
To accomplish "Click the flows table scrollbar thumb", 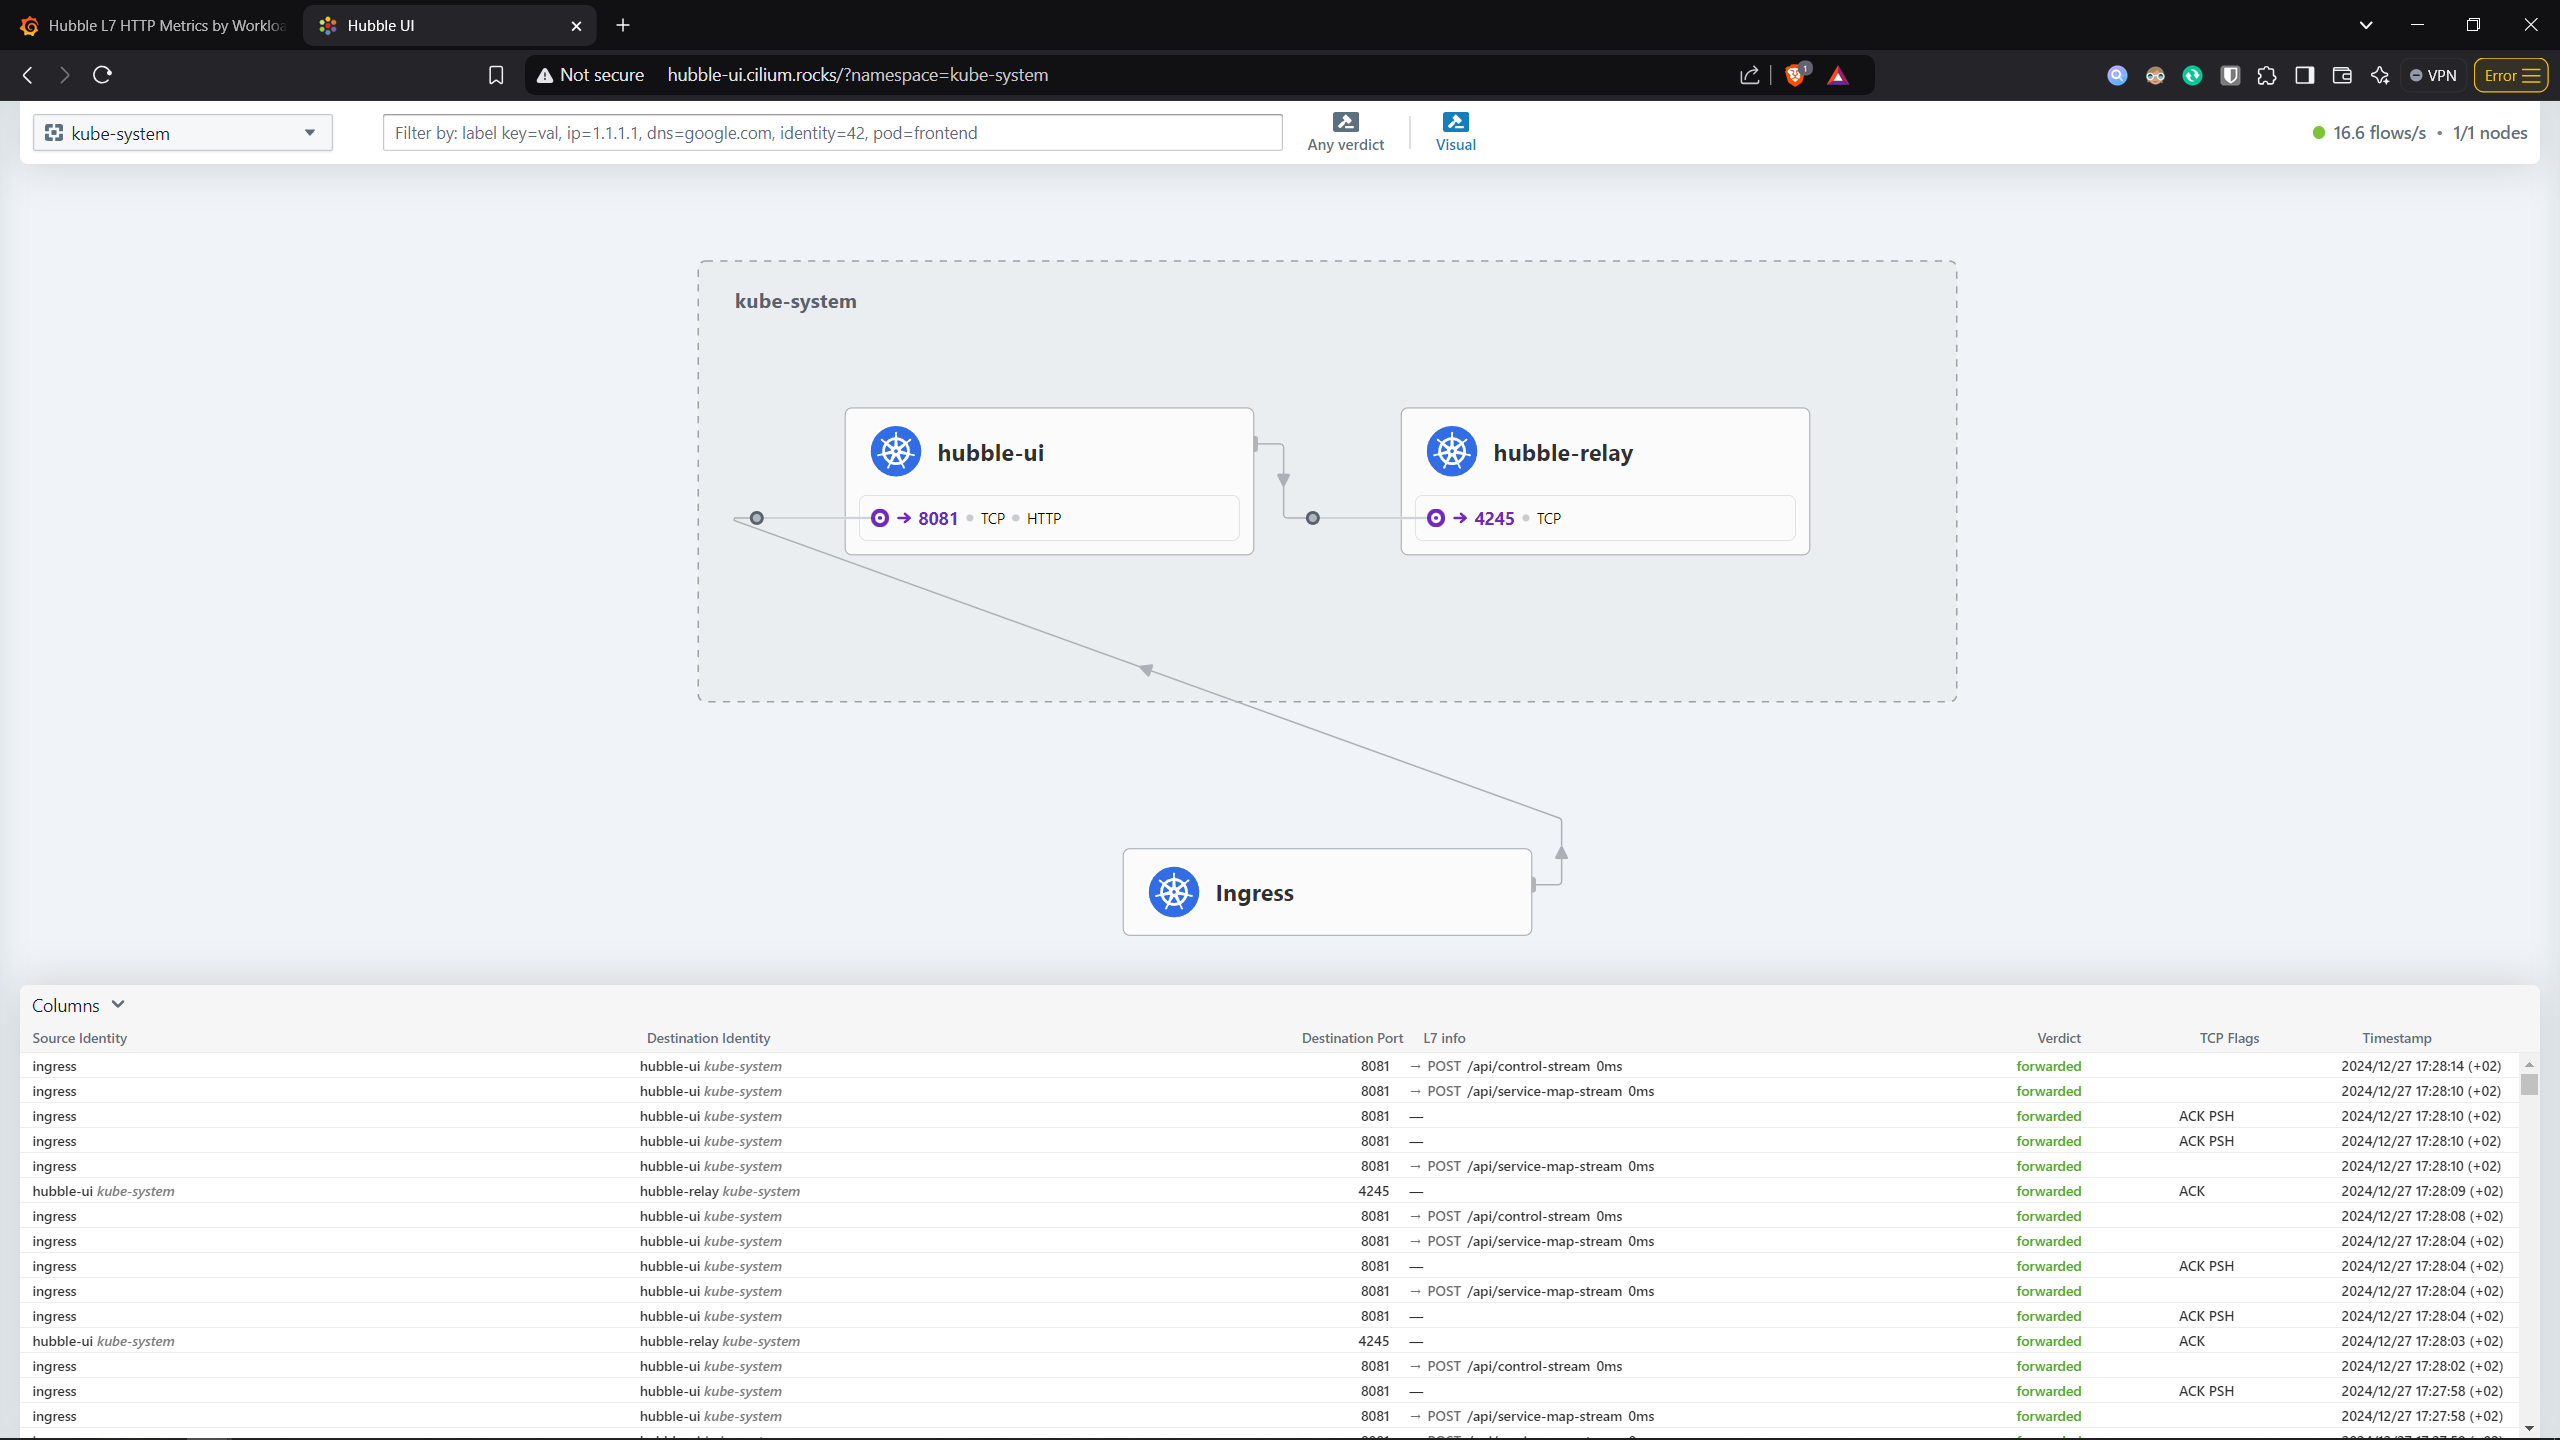I will tap(2529, 1085).
